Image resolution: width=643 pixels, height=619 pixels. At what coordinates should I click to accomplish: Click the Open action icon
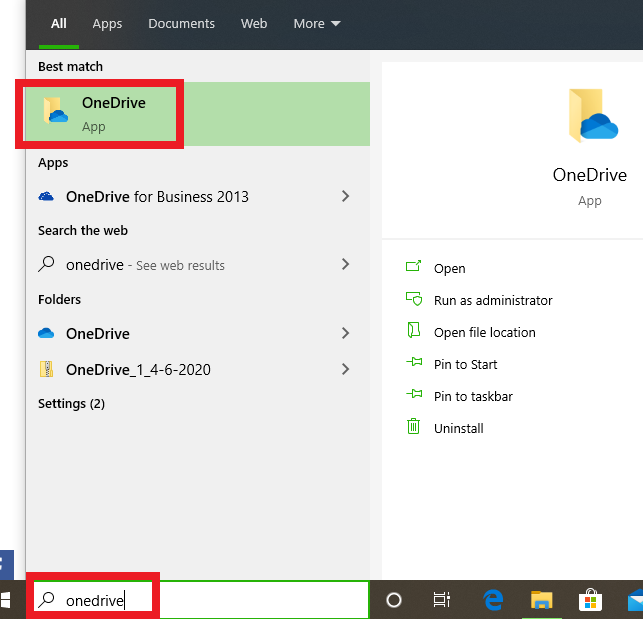pos(413,267)
